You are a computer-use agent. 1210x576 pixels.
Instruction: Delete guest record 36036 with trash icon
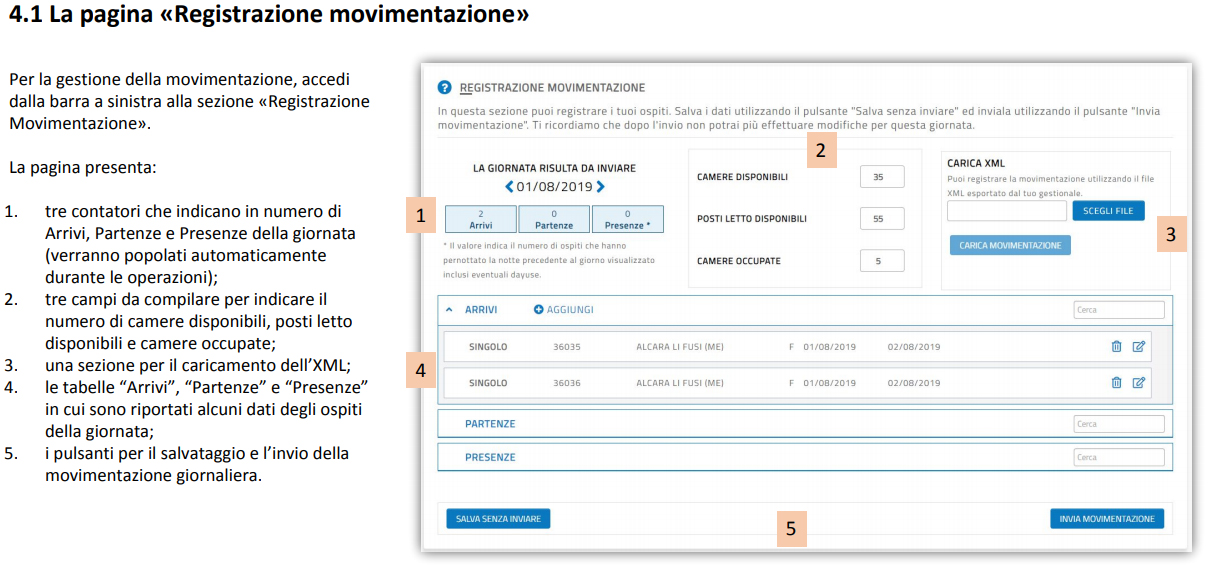click(x=1116, y=382)
